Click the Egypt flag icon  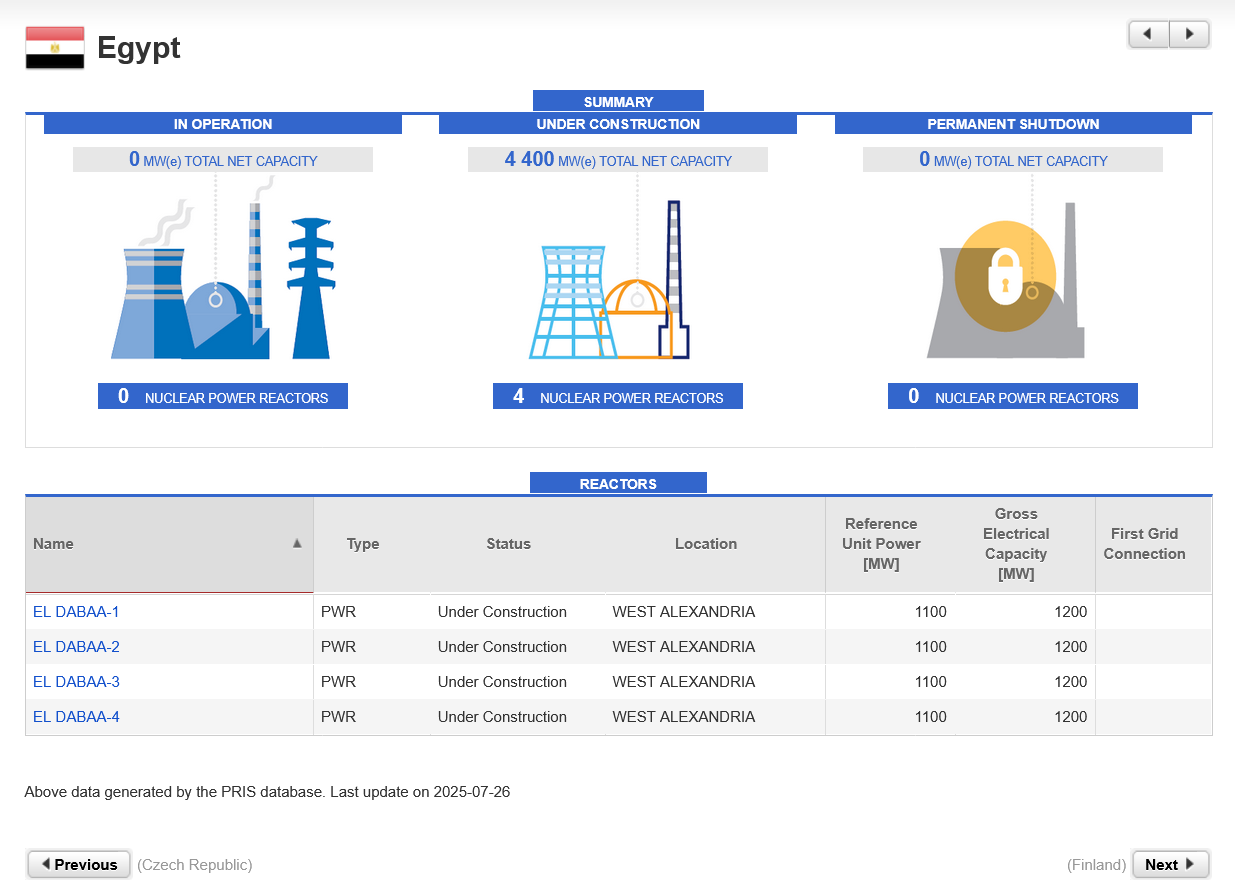click(55, 48)
